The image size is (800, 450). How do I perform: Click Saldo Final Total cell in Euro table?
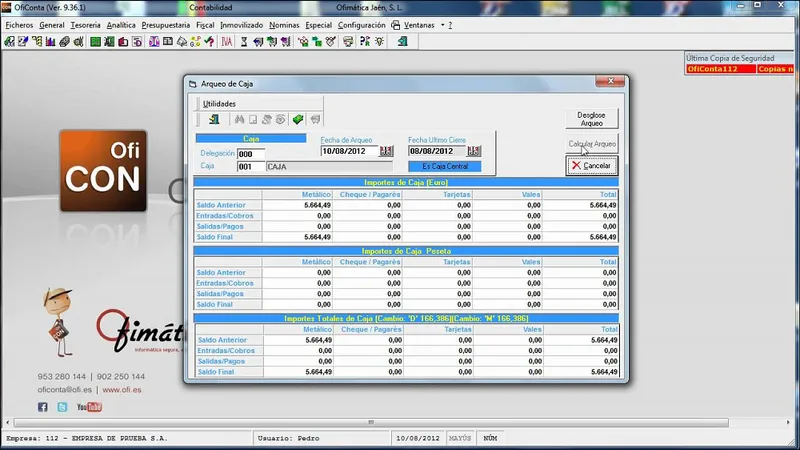click(x=580, y=237)
